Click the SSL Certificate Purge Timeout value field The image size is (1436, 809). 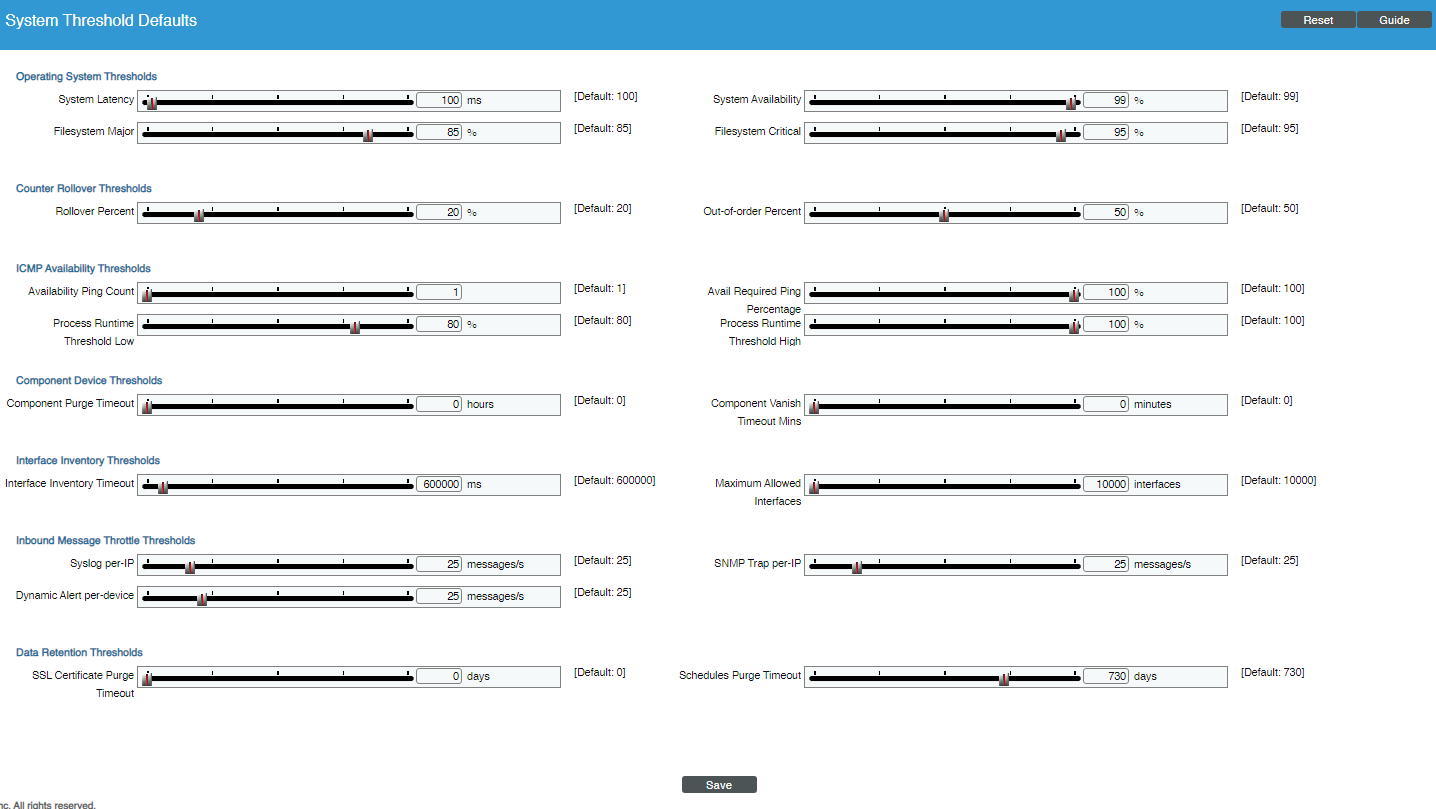point(438,676)
